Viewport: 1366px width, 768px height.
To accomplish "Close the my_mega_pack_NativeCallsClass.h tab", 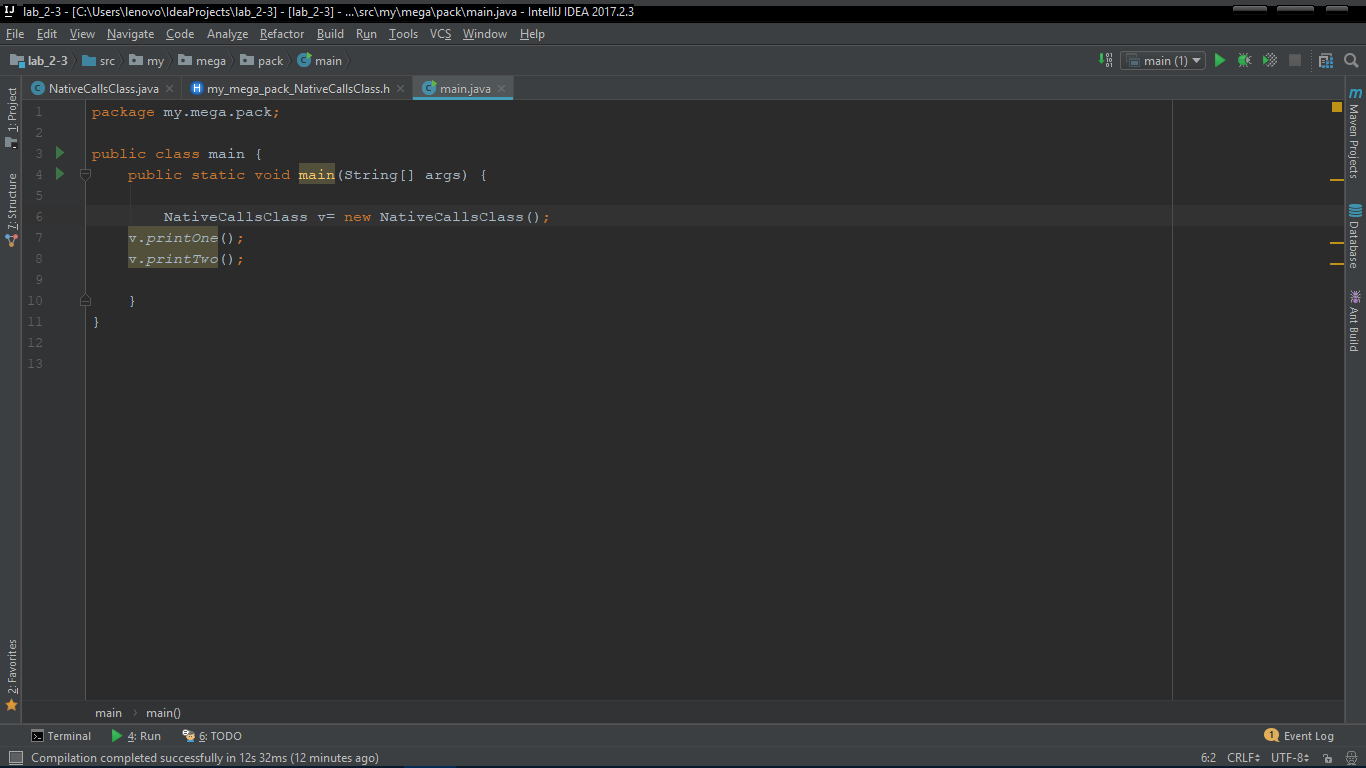I will [x=401, y=89].
